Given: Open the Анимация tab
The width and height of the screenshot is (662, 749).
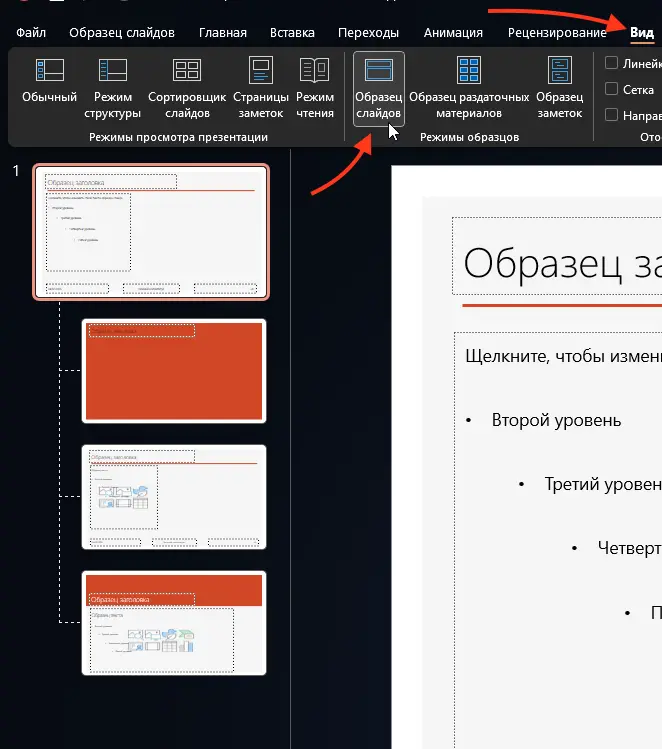Looking at the screenshot, I should click(x=453, y=33).
